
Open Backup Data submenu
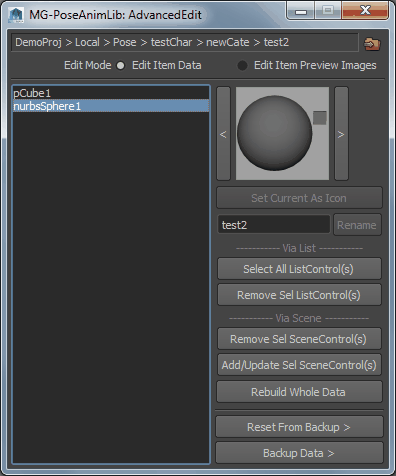(299, 453)
